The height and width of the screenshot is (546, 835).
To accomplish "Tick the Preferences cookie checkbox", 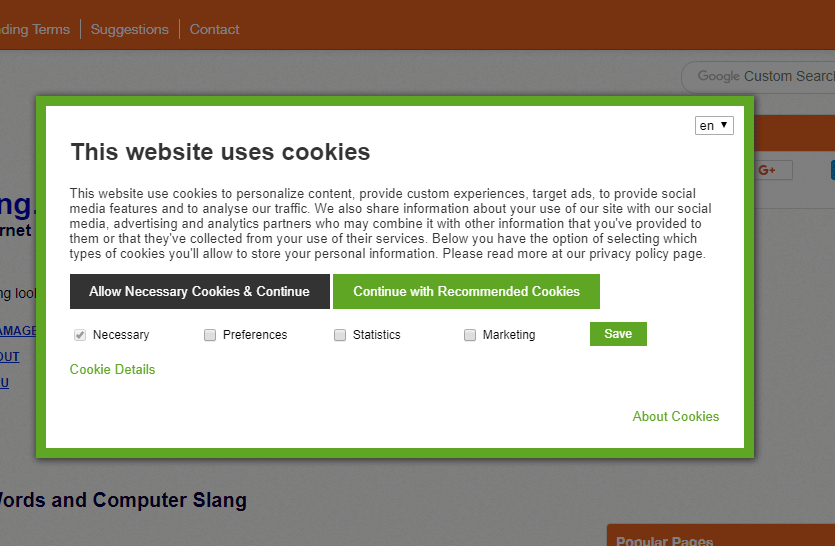I will pyautogui.click(x=210, y=335).
